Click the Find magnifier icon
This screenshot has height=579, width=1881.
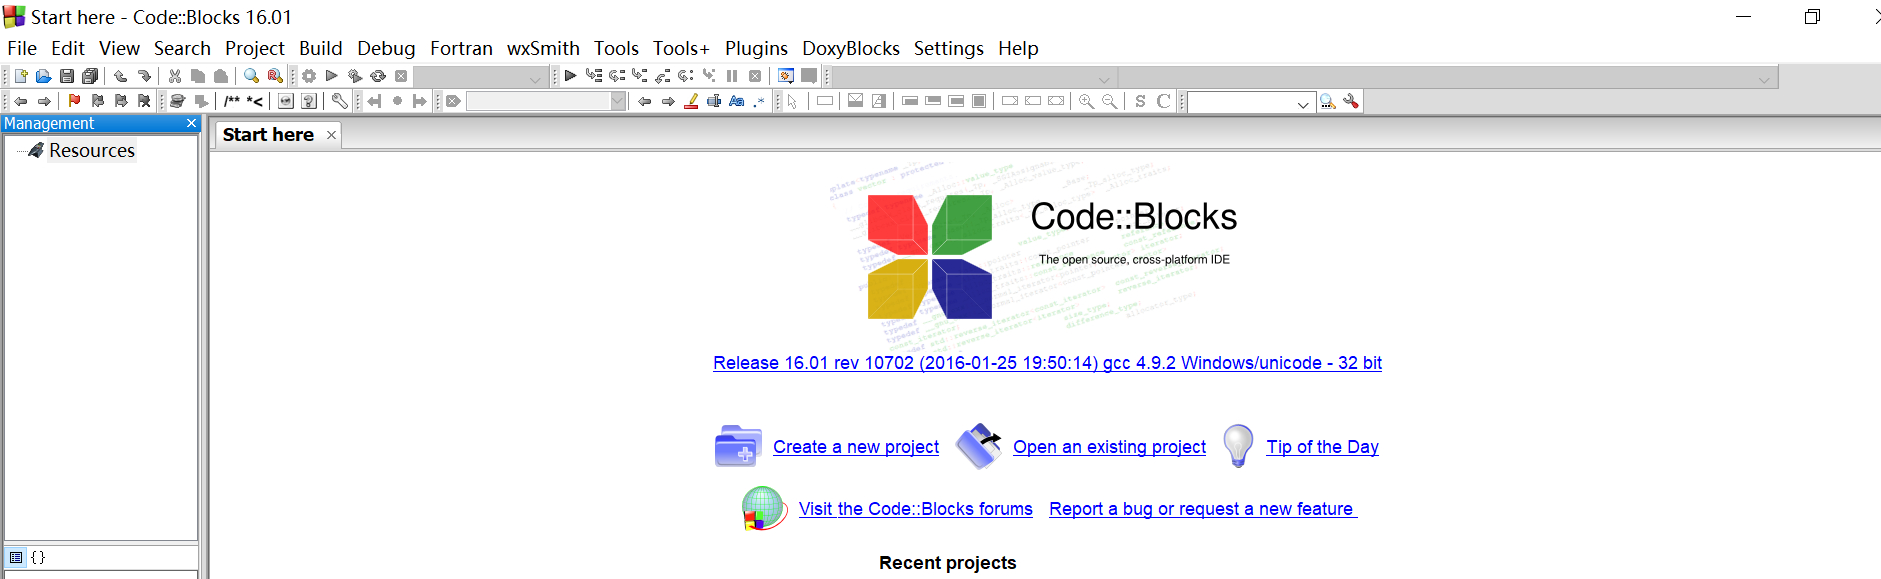252,76
